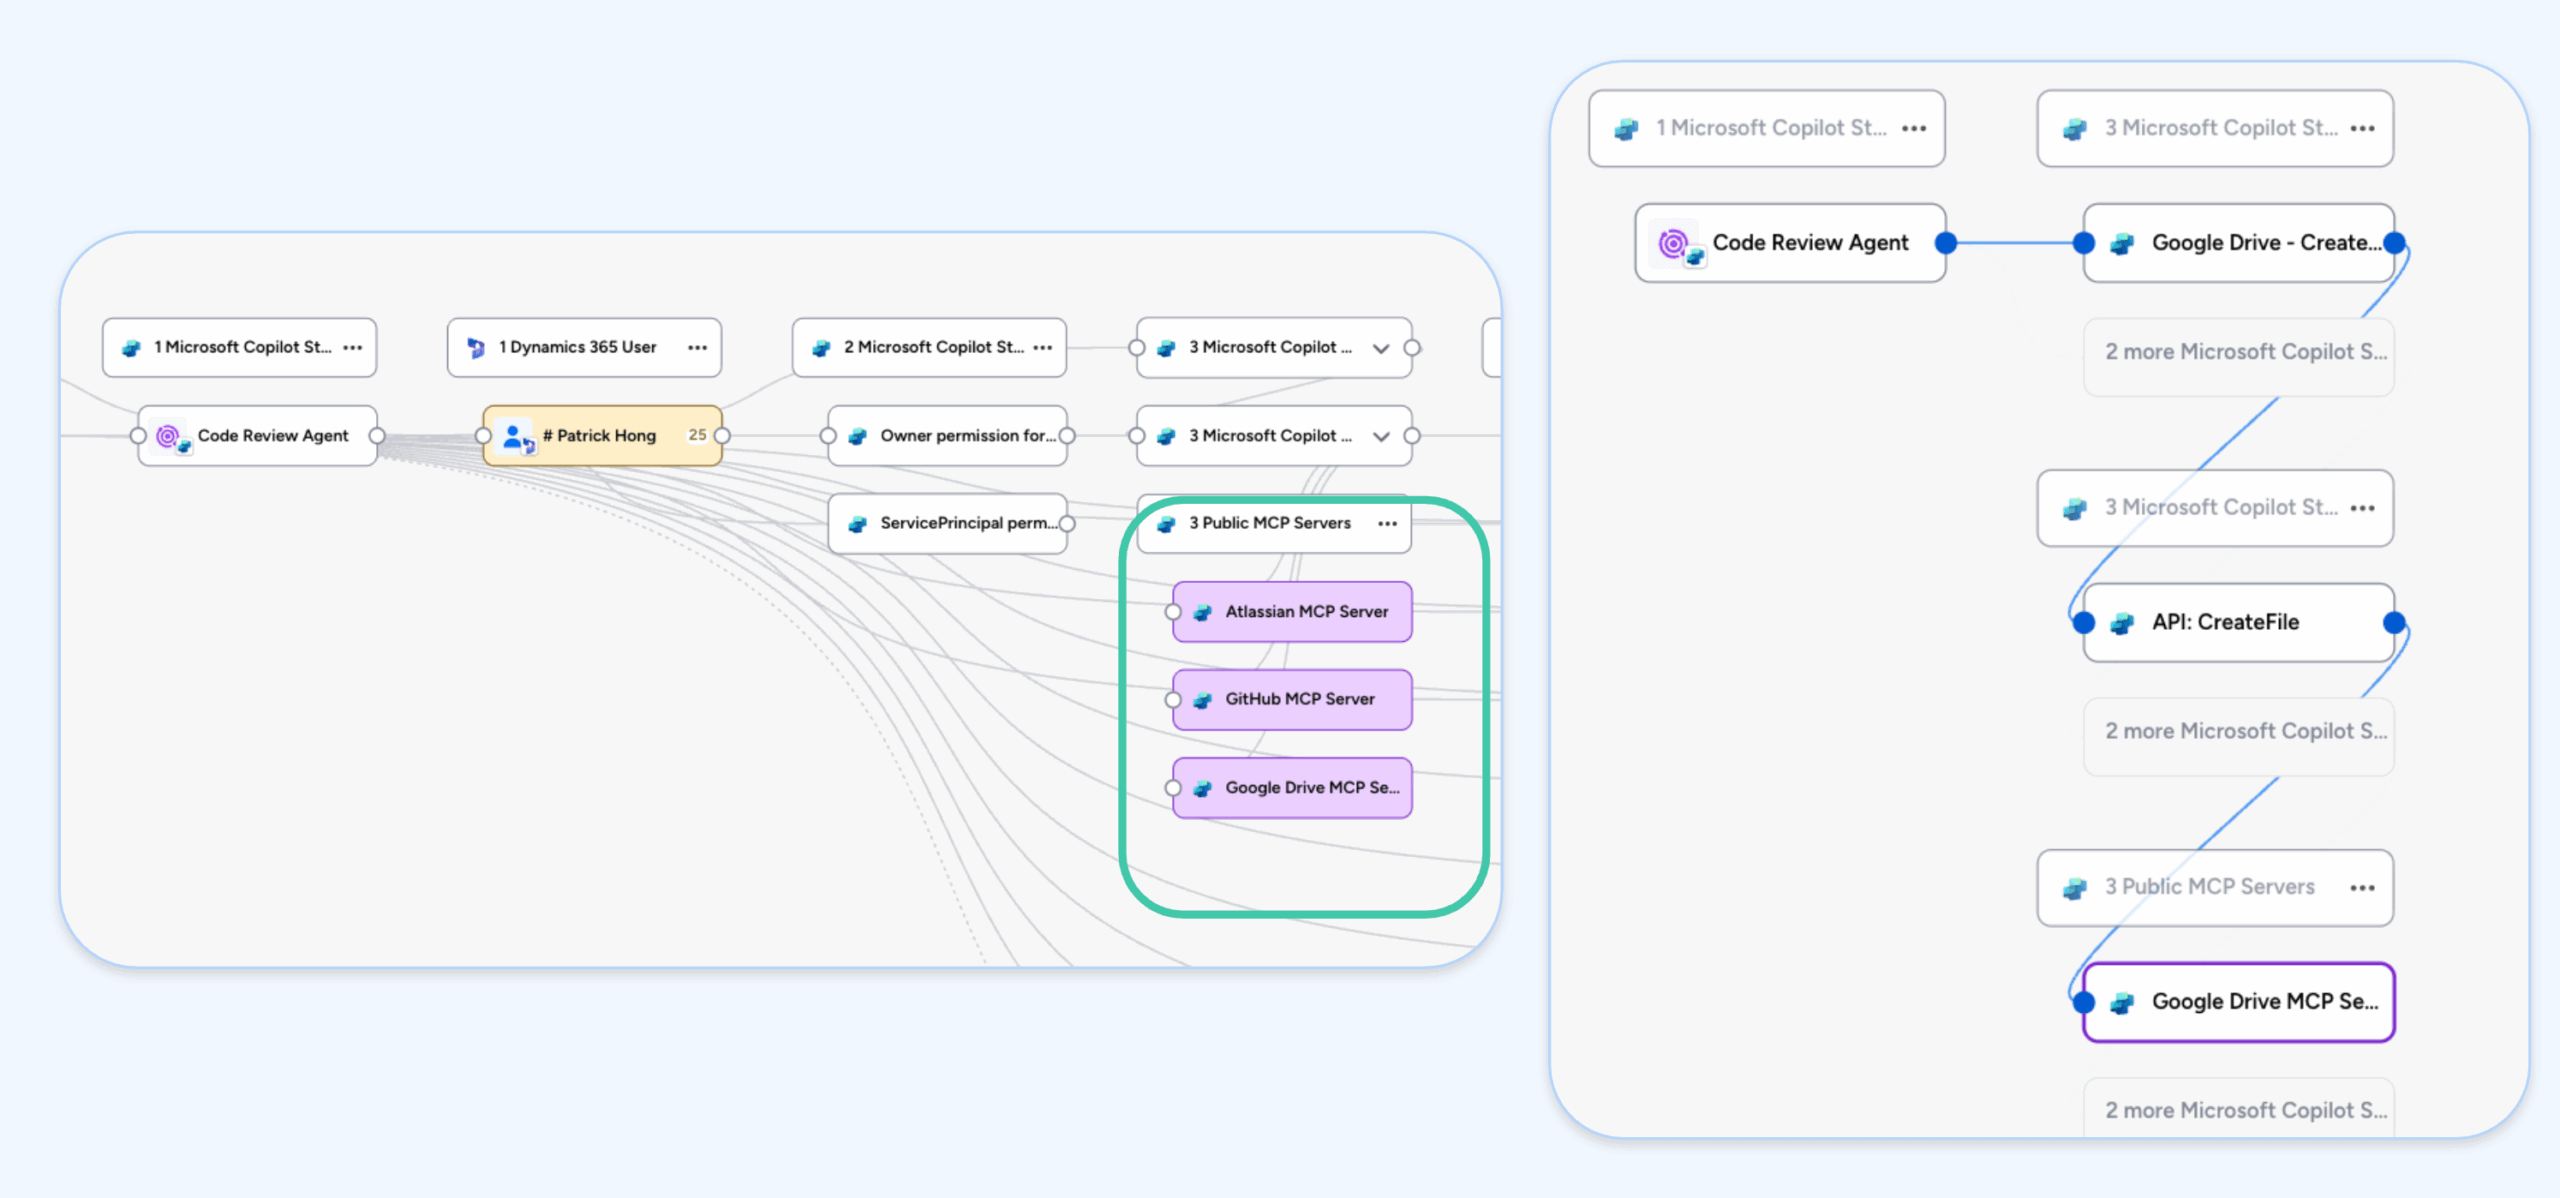Click the Google Drive - Create node icon
The width and height of the screenshot is (2560, 1198).
pos(2122,243)
